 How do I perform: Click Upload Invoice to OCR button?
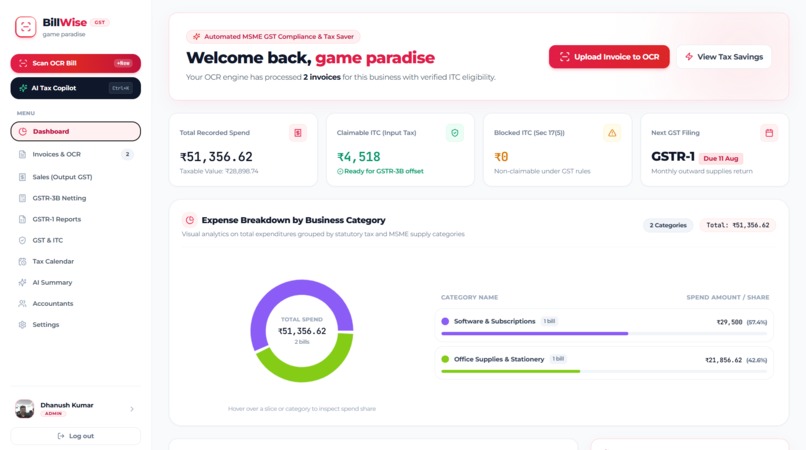click(609, 57)
